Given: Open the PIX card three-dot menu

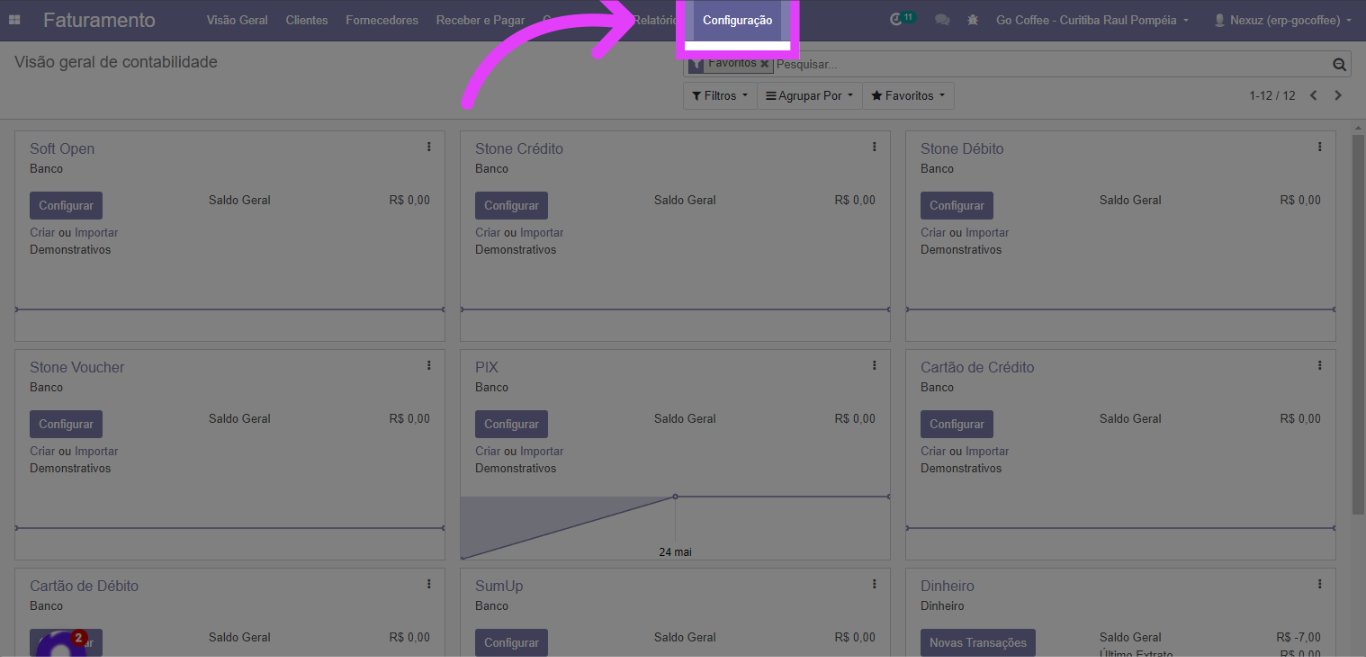Looking at the screenshot, I should [874, 366].
